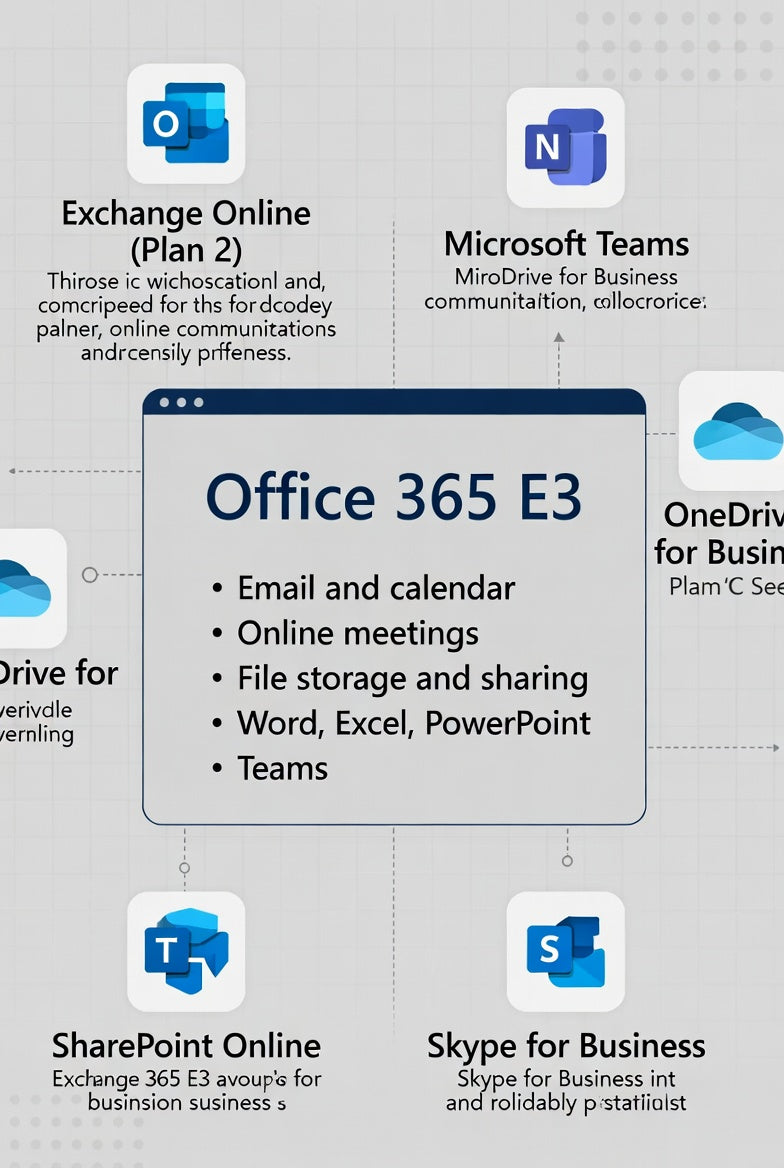The height and width of the screenshot is (1168, 784).
Task: Select the 'Skype for Business' heading
Action: pos(566,1047)
